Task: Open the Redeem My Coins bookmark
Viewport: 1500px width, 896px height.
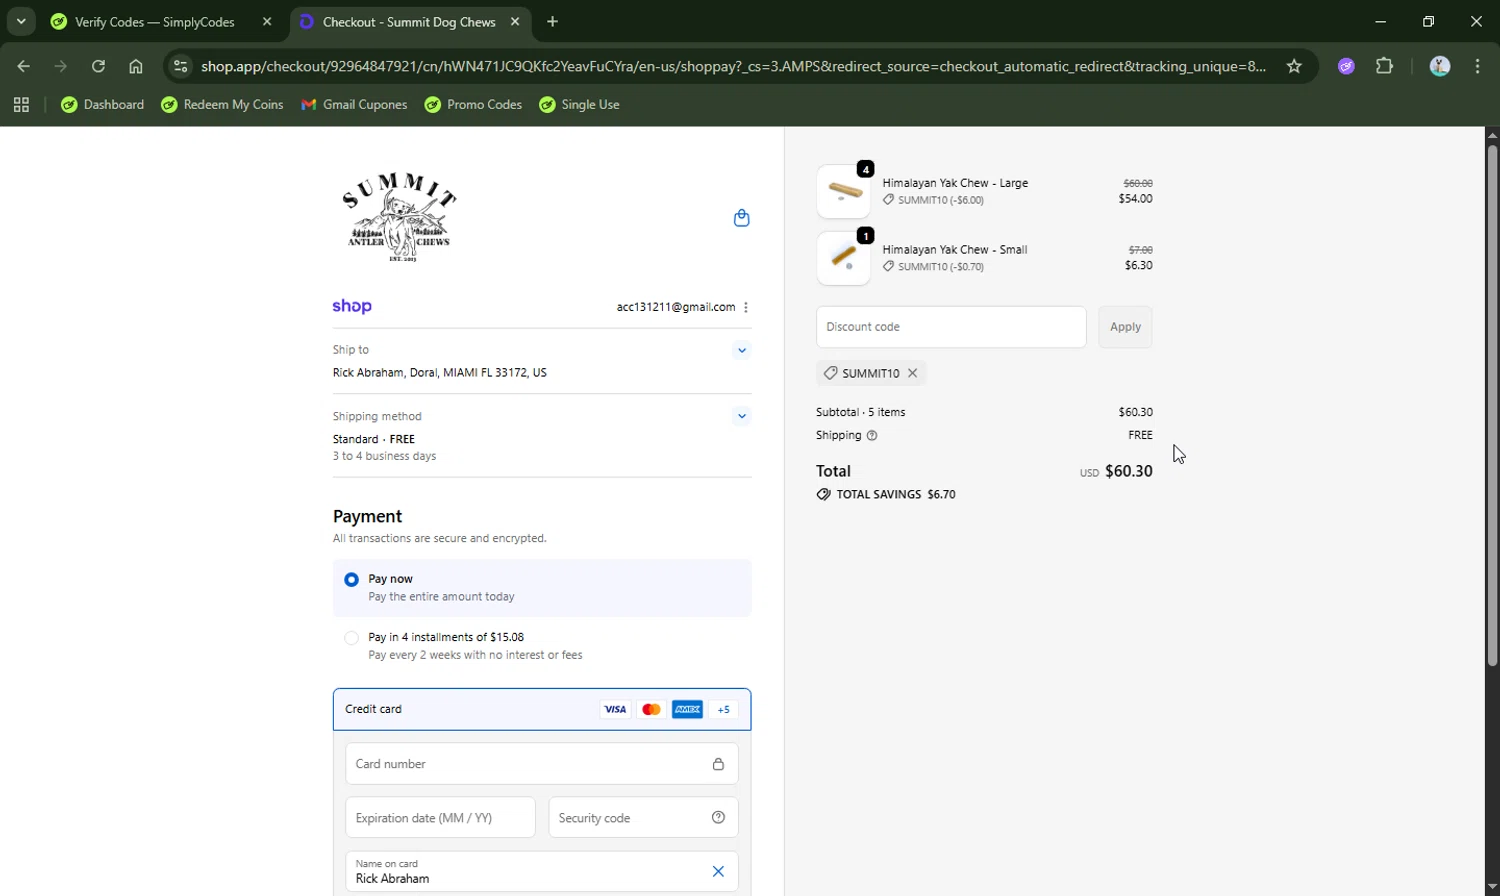Action: coord(222,104)
